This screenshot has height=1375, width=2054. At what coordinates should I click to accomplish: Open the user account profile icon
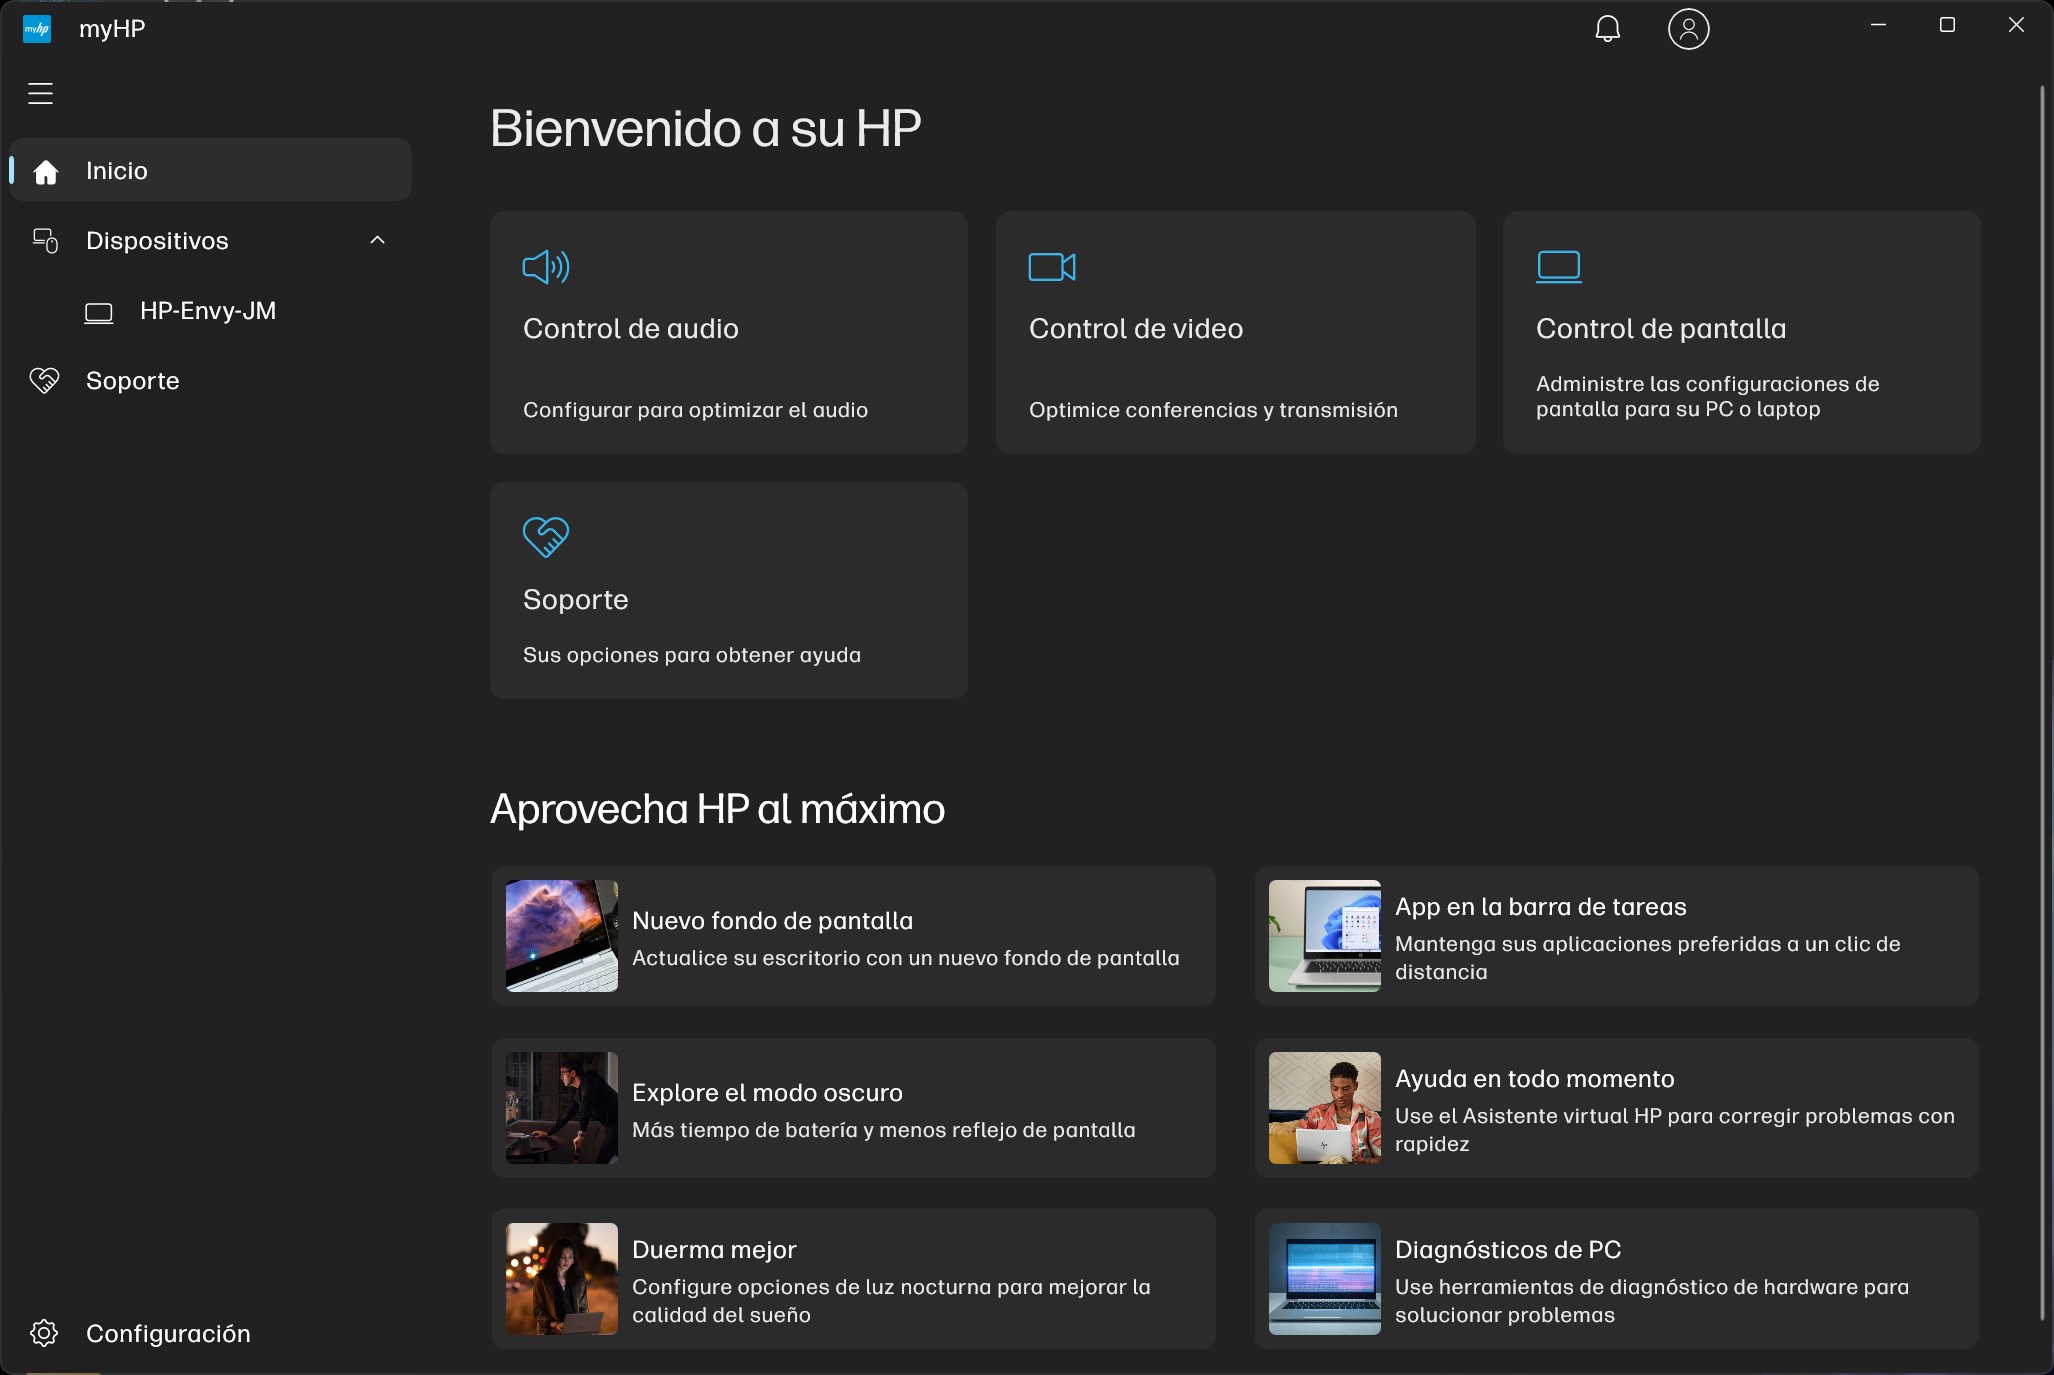1689,29
